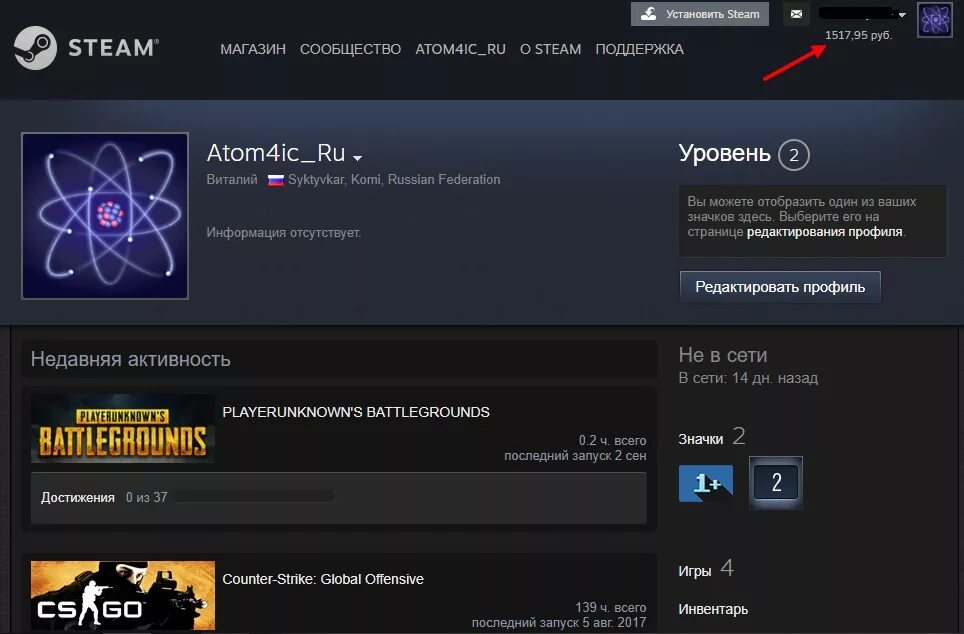Click the badges count number 2
This screenshot has width=964, height=634.
click(x=739, y=436)
